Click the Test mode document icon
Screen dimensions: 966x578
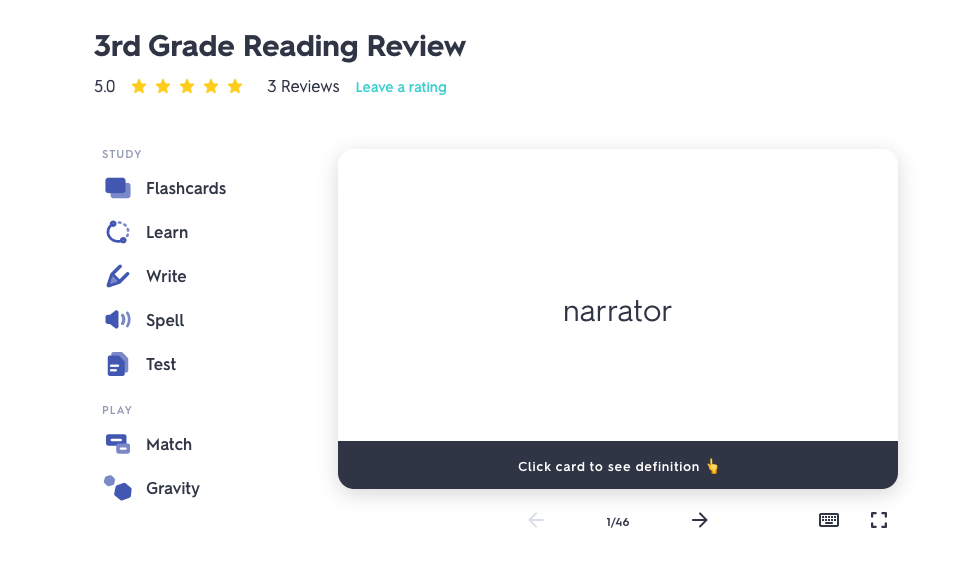(118, 364)
